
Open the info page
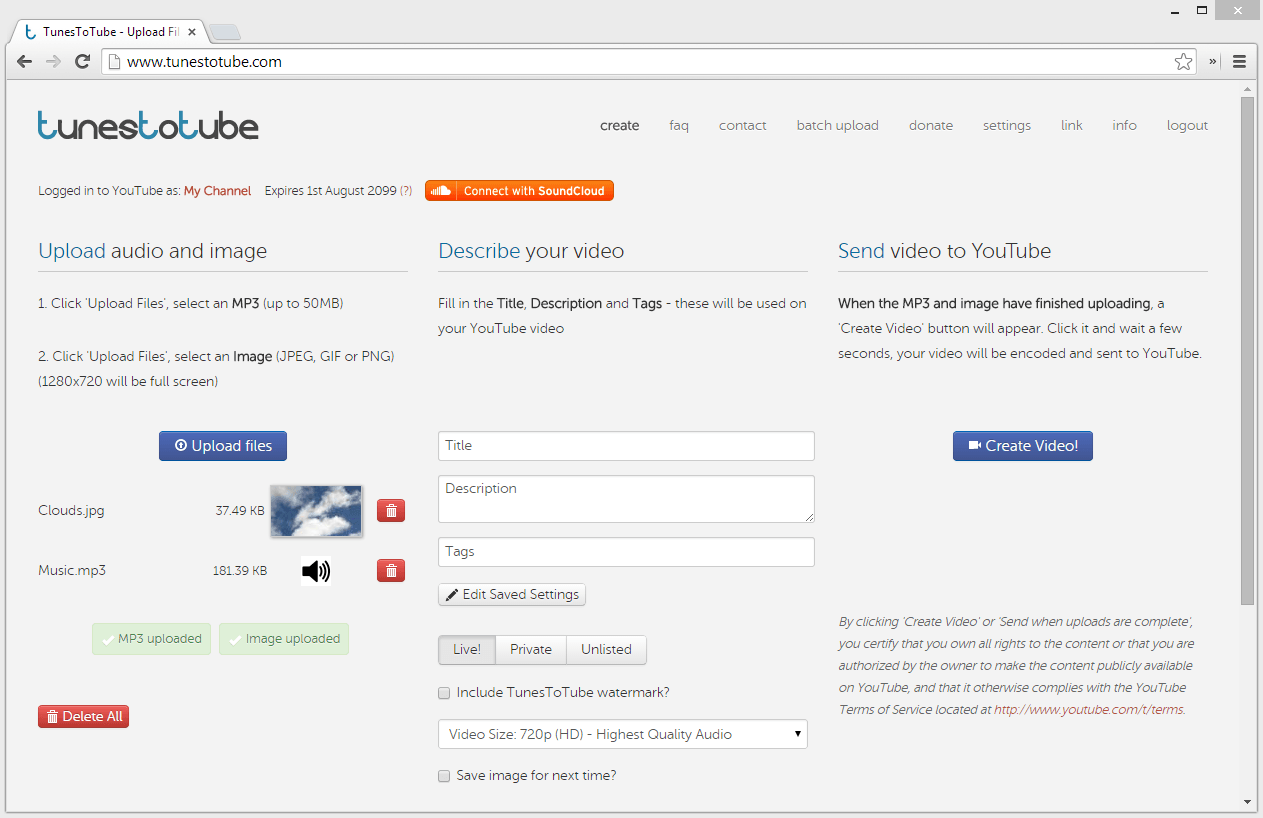[1125, 126]
